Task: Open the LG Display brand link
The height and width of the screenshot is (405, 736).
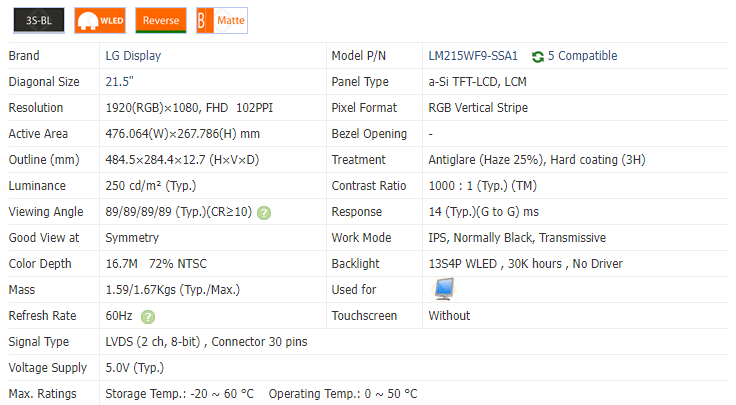Action: [133, 56]
